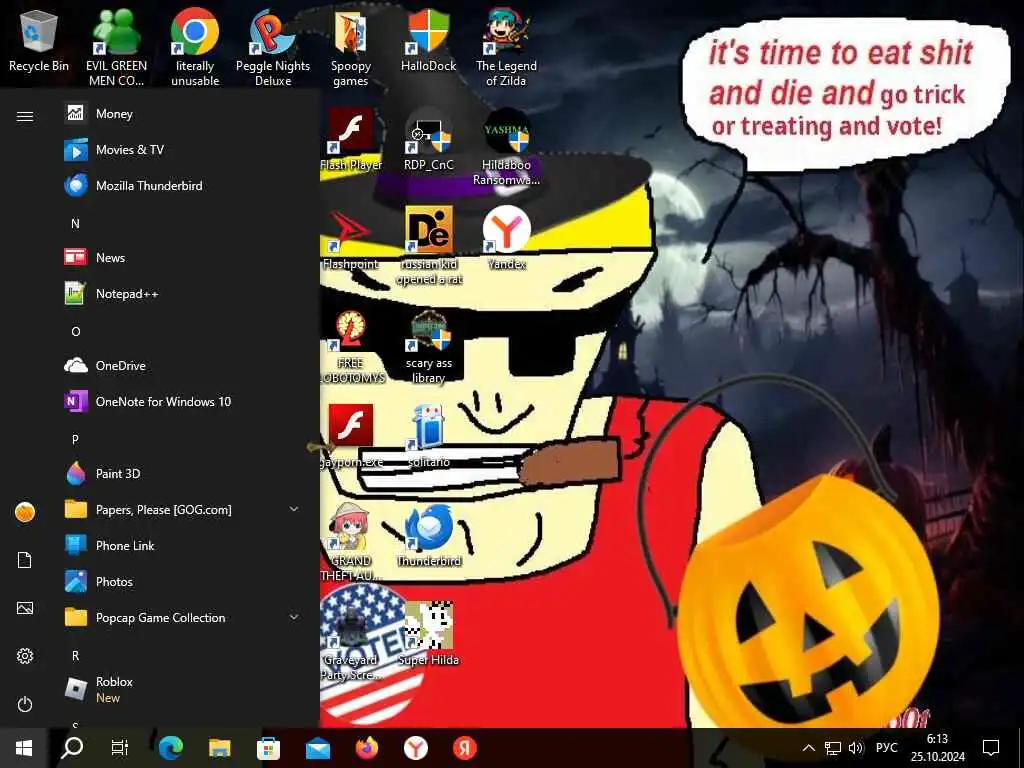This screenshot has height=768, width=1024.
Task: Jump to letter N section header
Action: (x=75, y=223)
